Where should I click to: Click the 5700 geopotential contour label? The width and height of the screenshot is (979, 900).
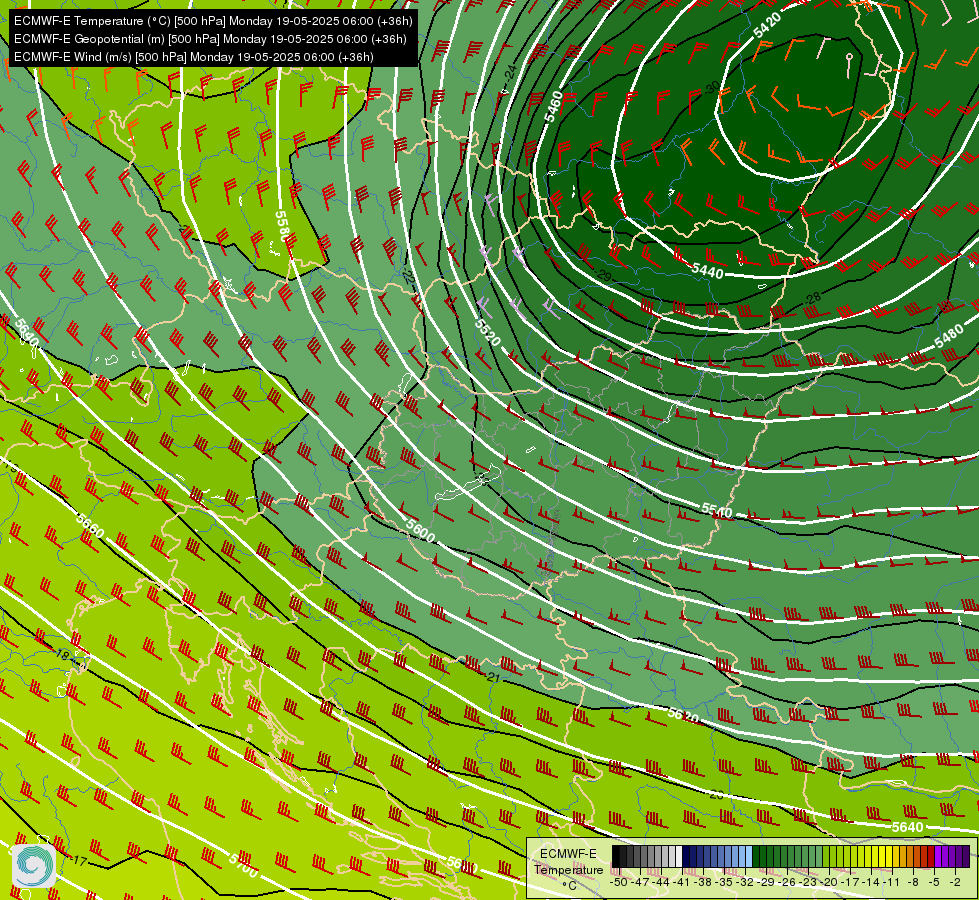click(x=243, y=866)
